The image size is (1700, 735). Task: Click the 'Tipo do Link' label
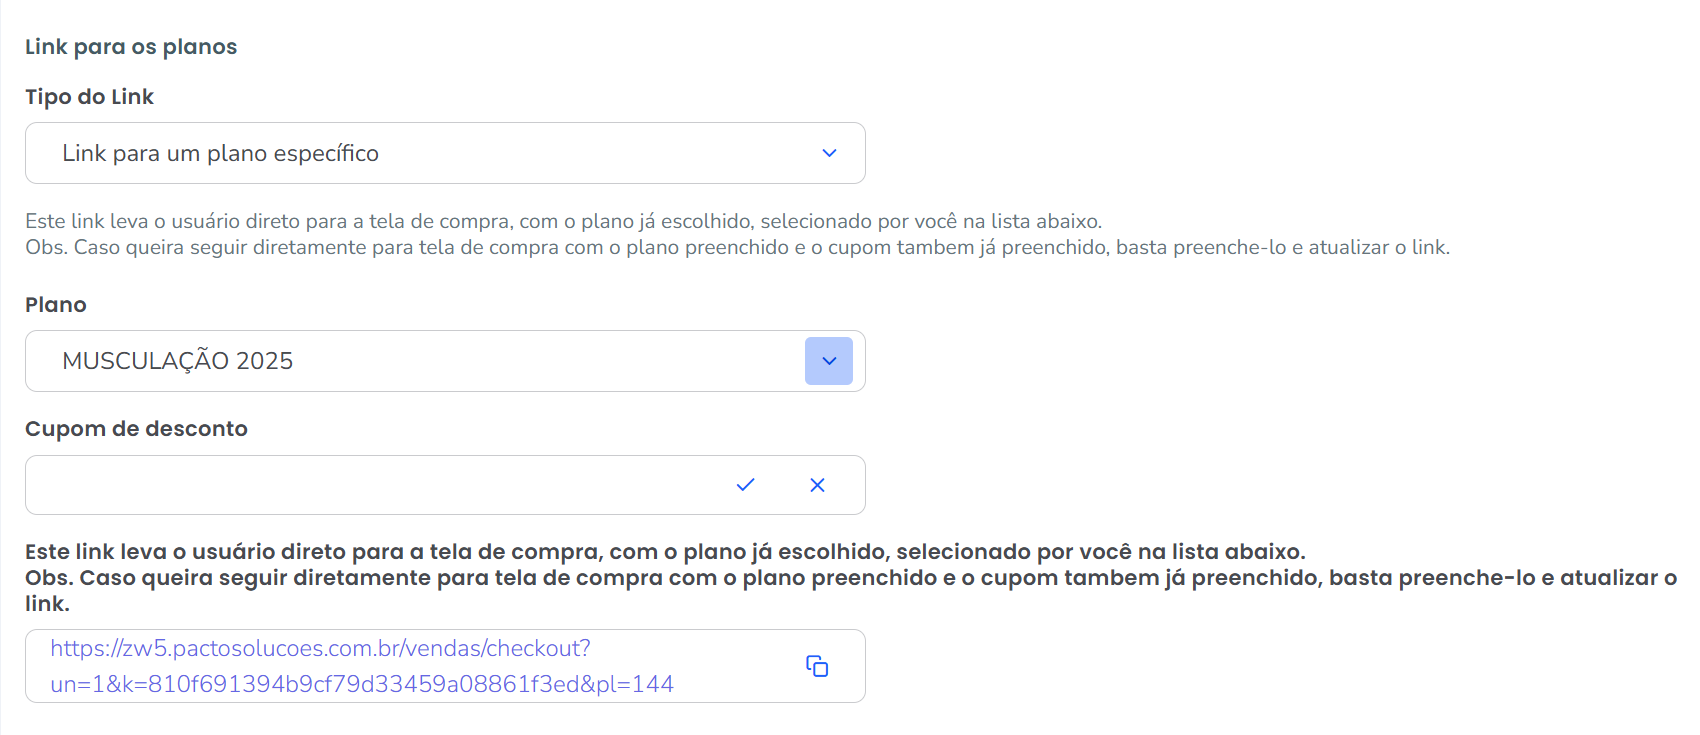click(x=89, y=97)
